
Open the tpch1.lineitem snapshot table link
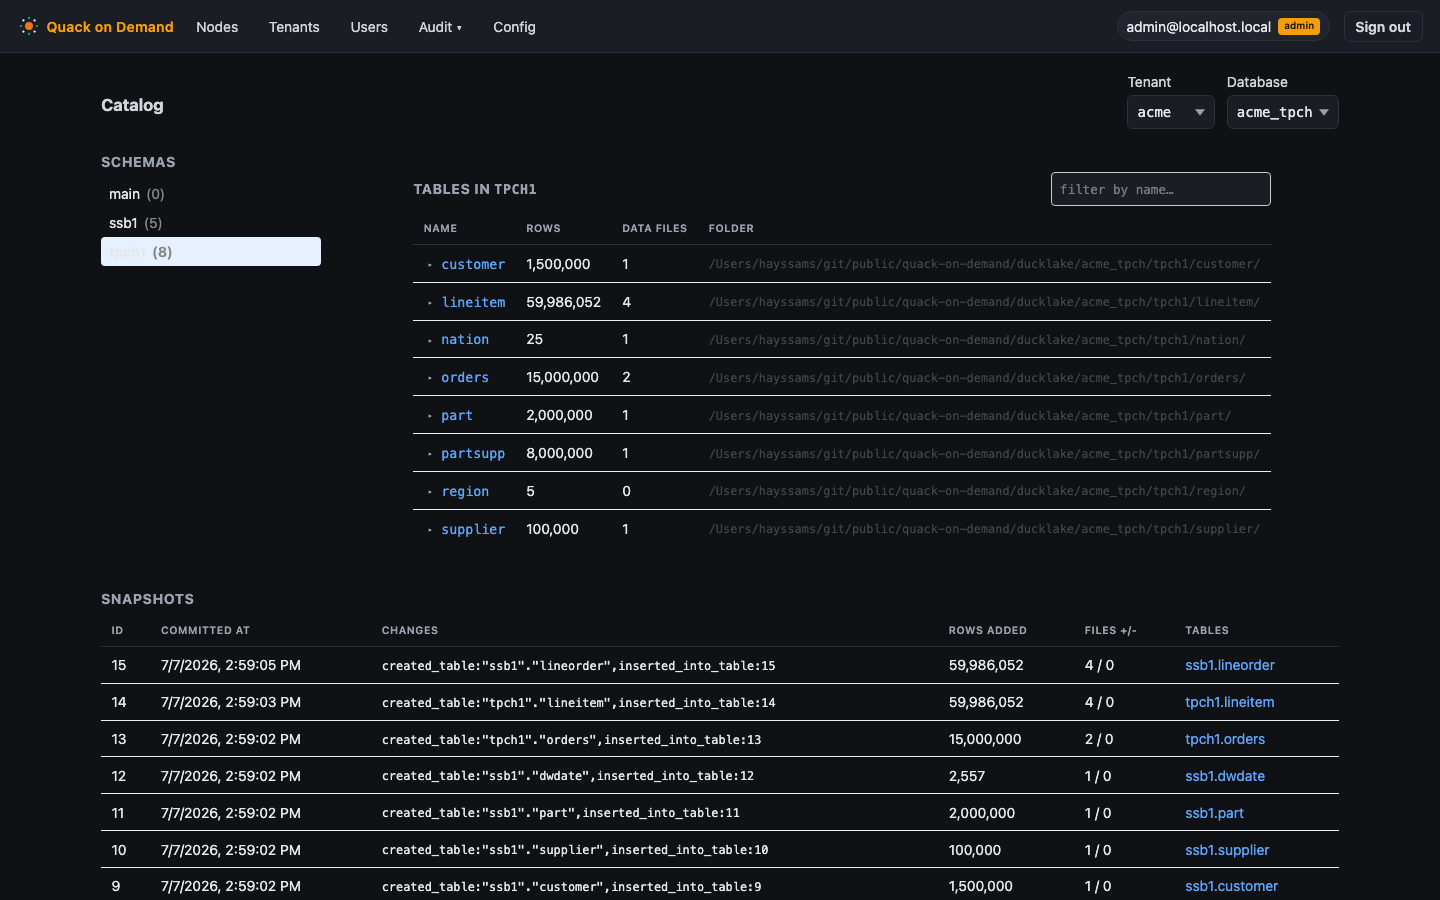tap(1229, 702)
